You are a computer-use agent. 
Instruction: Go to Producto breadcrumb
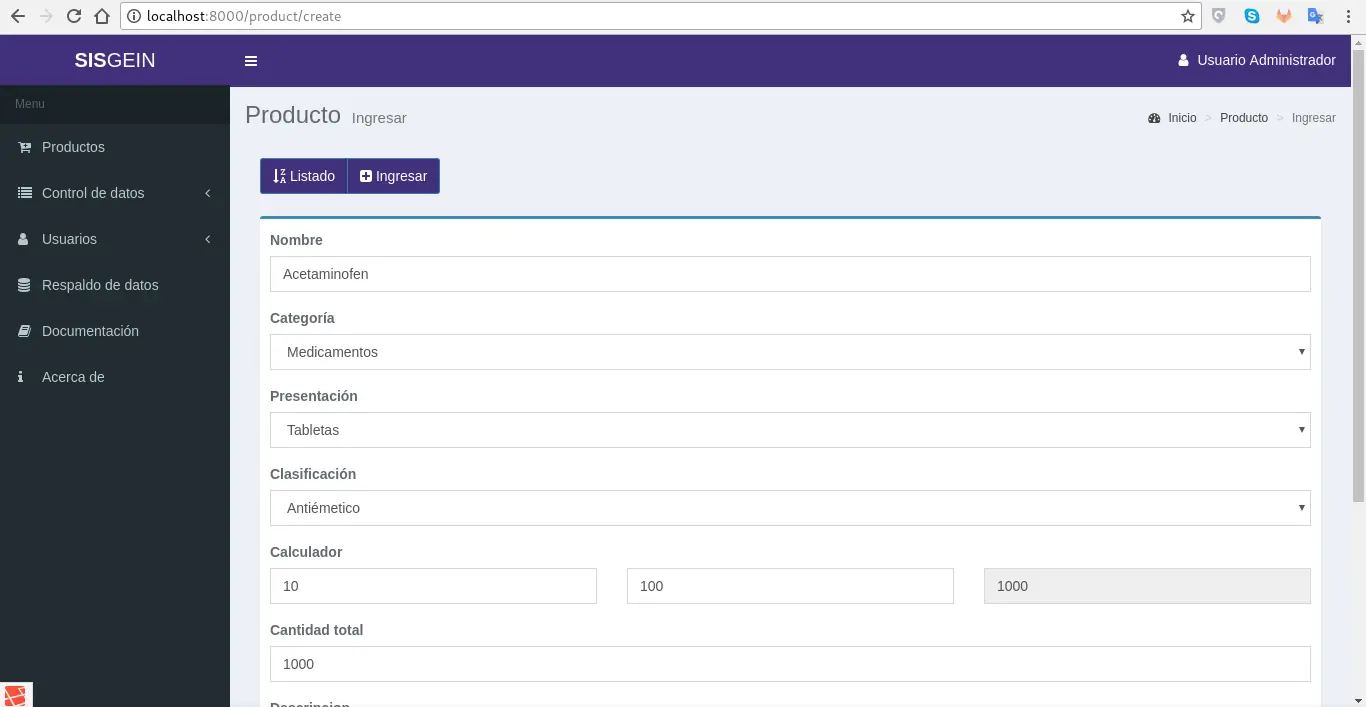point(1244,118)
